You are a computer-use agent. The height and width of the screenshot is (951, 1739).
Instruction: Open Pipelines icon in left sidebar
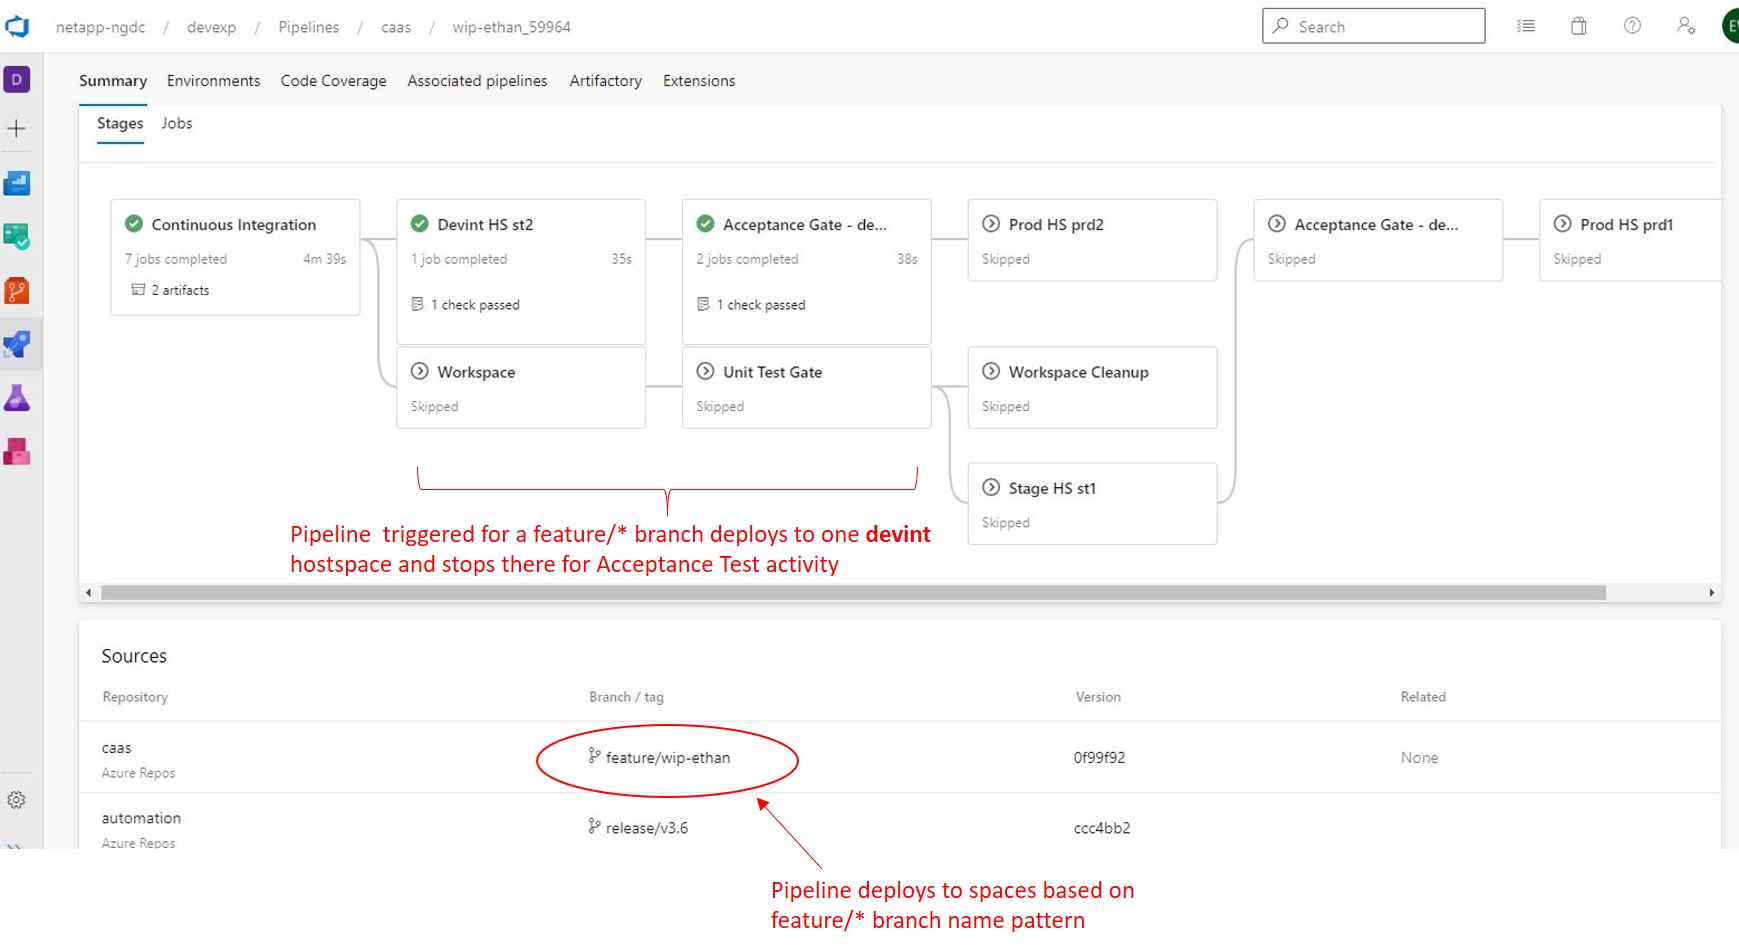(17, 345)
